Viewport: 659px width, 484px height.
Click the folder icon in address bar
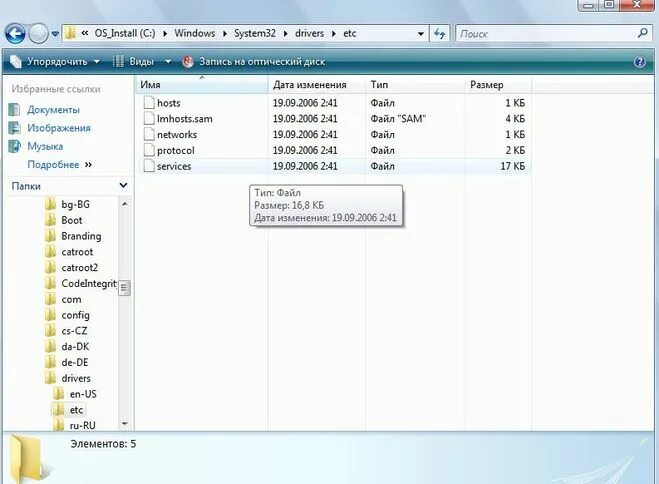(70, 33)
